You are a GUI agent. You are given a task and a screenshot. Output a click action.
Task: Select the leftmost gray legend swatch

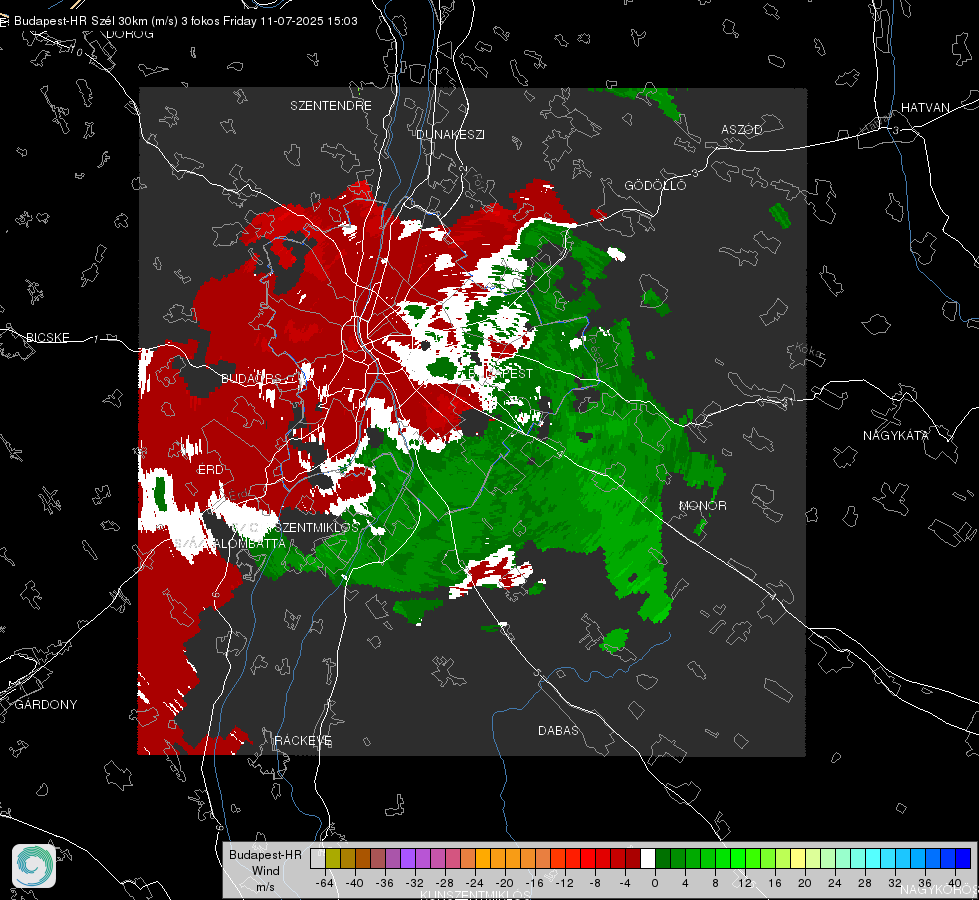click(x=318, y=858)
